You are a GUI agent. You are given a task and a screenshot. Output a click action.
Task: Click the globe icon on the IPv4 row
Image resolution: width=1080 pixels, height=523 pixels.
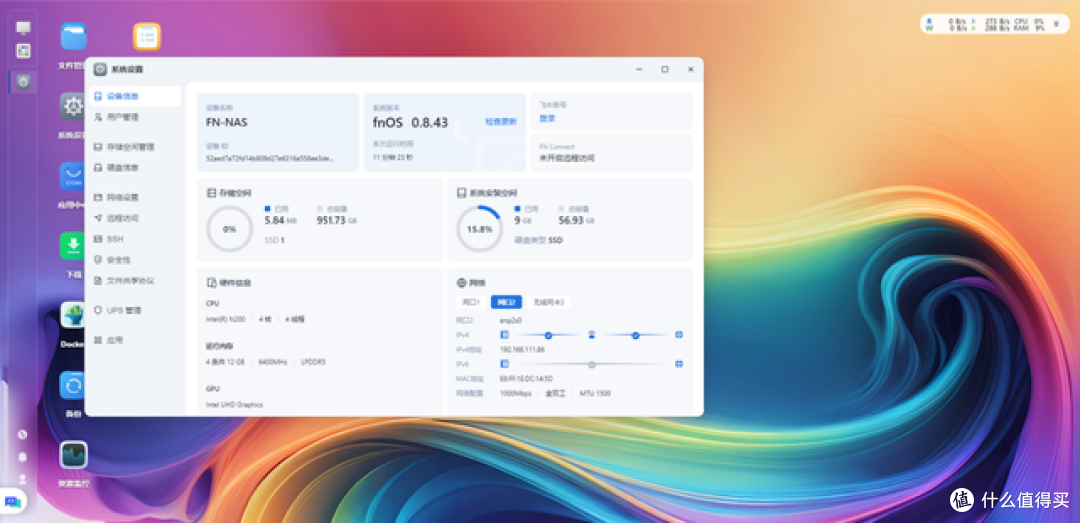coord(679,335)
